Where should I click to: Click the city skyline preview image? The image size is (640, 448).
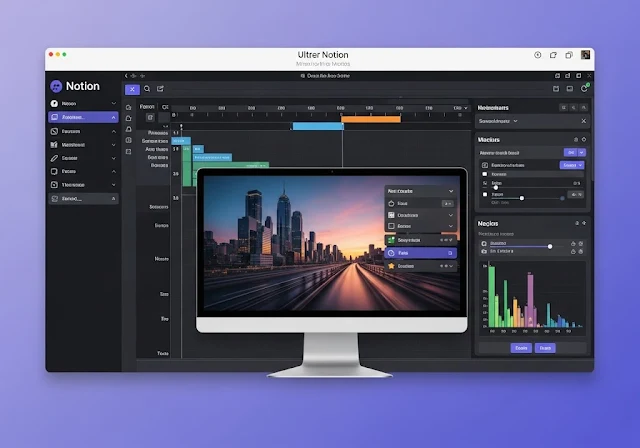[x=332, y=243]
